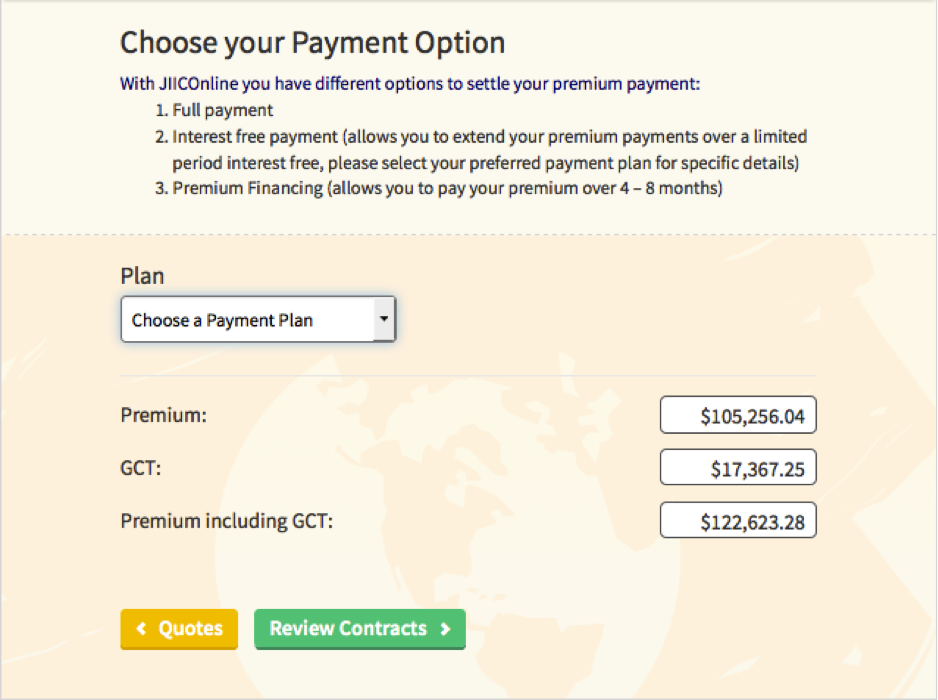The image size is (938, 700).
Task: Click the dashed separator below the options list
Action: (x=469, y=235)
